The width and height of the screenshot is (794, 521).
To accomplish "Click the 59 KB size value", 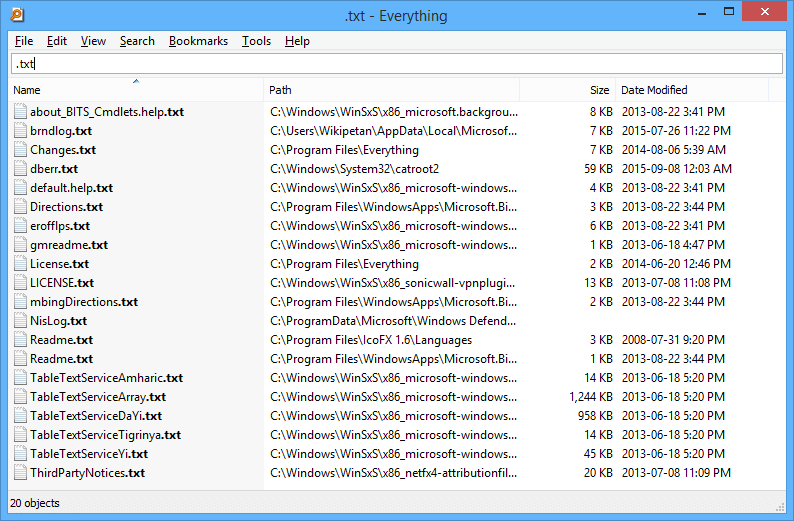I will click(598, 169).
